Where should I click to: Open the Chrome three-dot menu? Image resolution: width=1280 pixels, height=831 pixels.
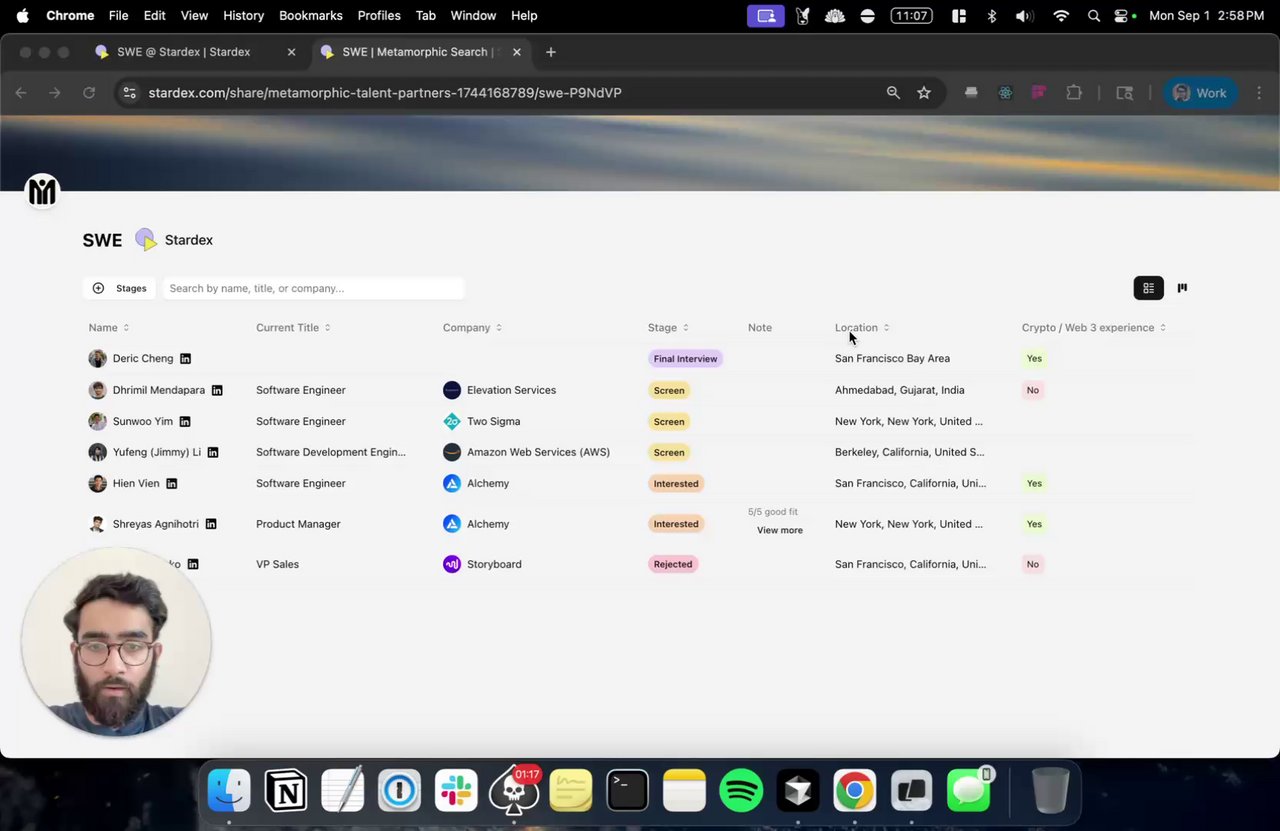tap(1258, 93)
